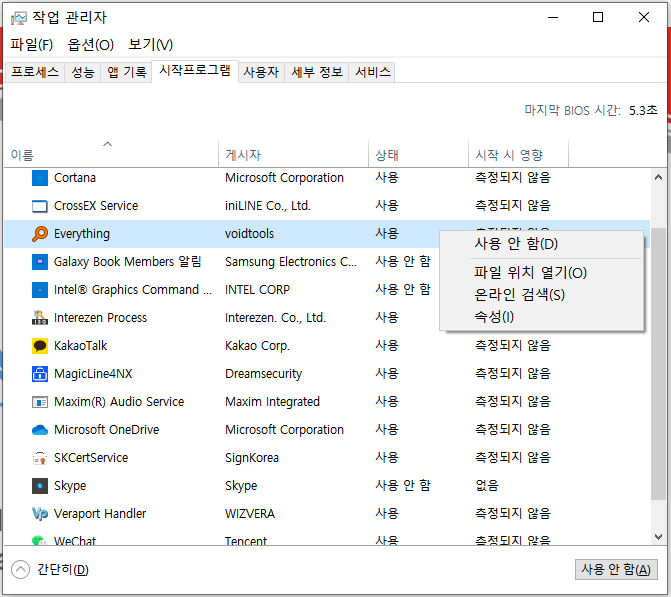Click the Cortana app icon
Image resolution: width=671 pixels, height=597 pixels.
(x=40, y=178)
